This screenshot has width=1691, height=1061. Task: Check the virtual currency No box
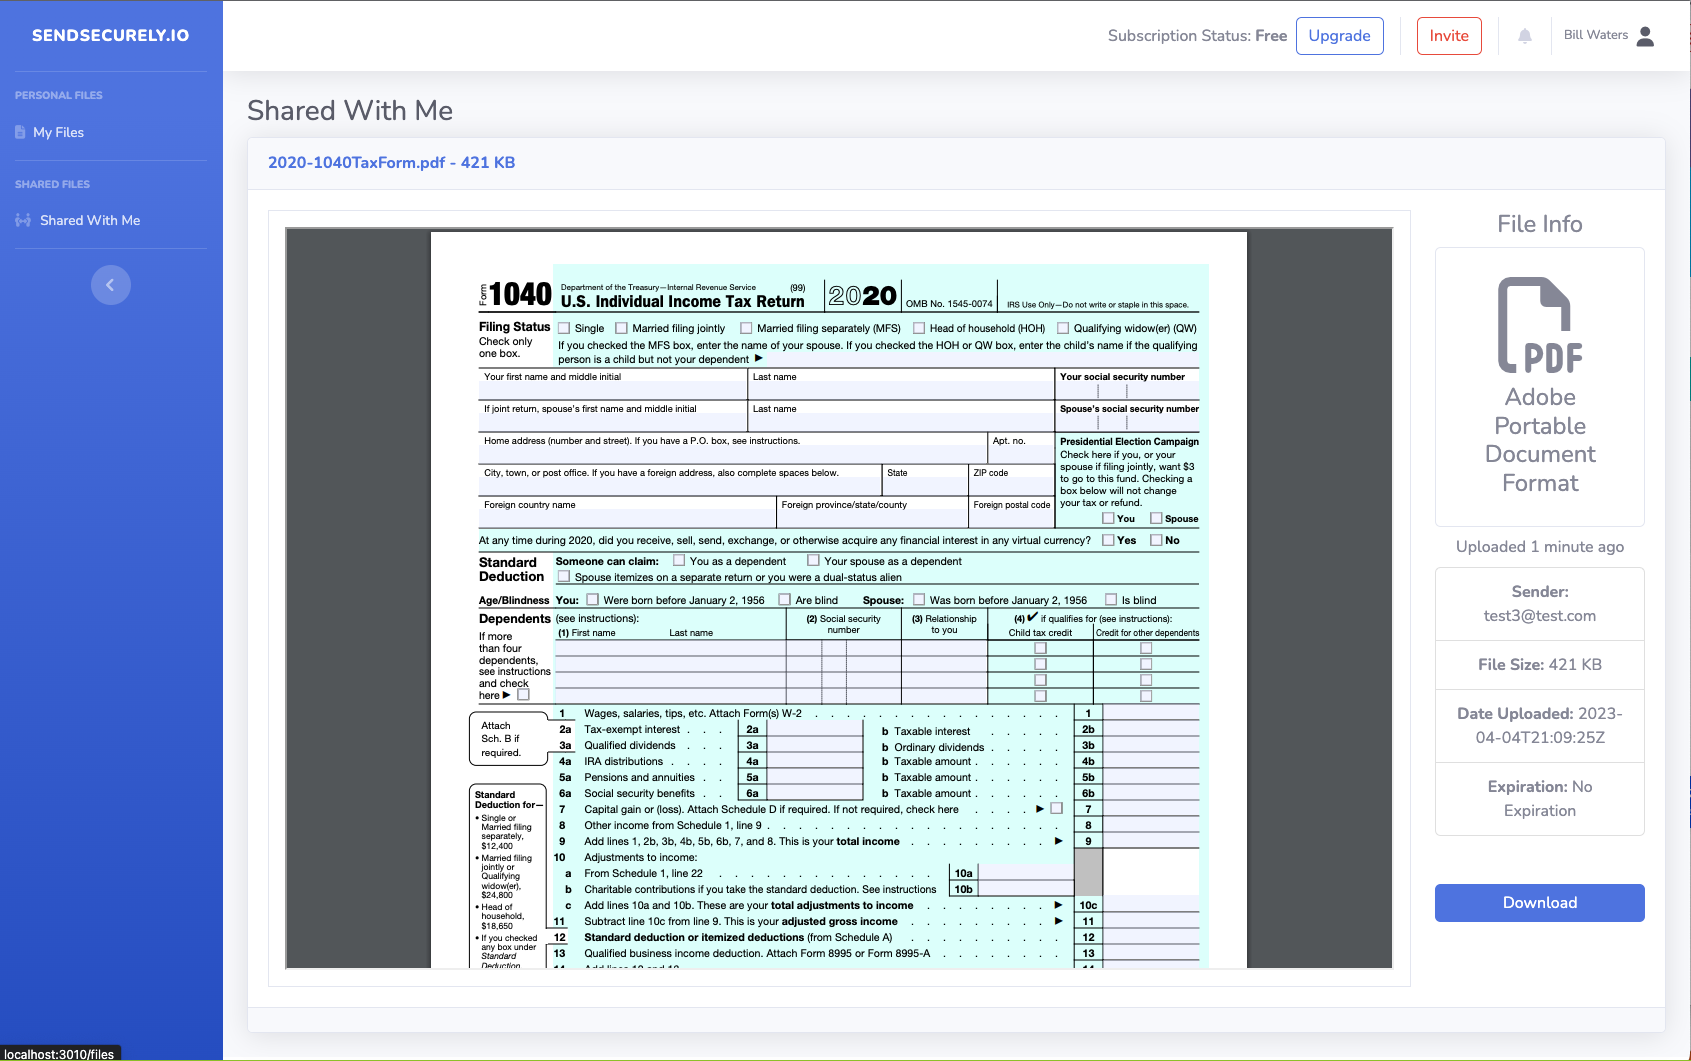1156,540
